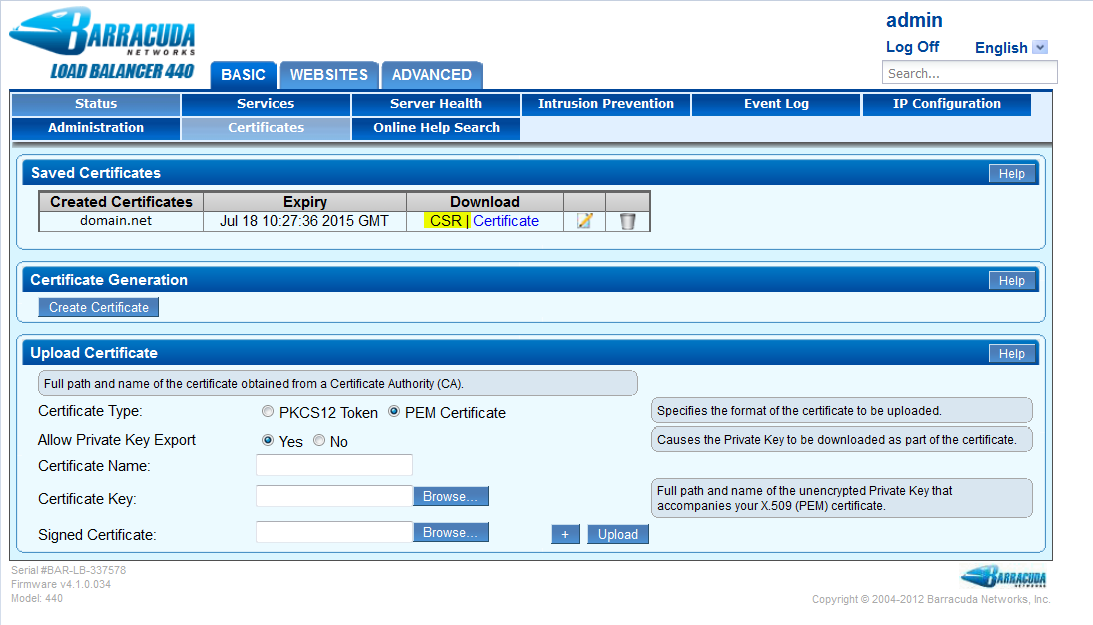Click the Certificate Key path field
Screen dimensions: 1093x625
point(334,496)
